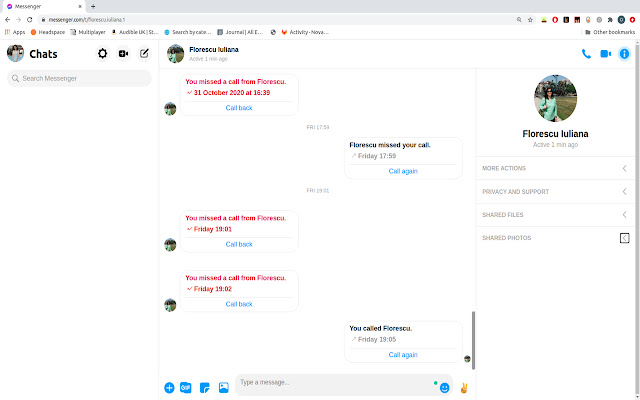Open Chrome profile avatar icon
Screen dimensions: 640x400
coord(621,20)
